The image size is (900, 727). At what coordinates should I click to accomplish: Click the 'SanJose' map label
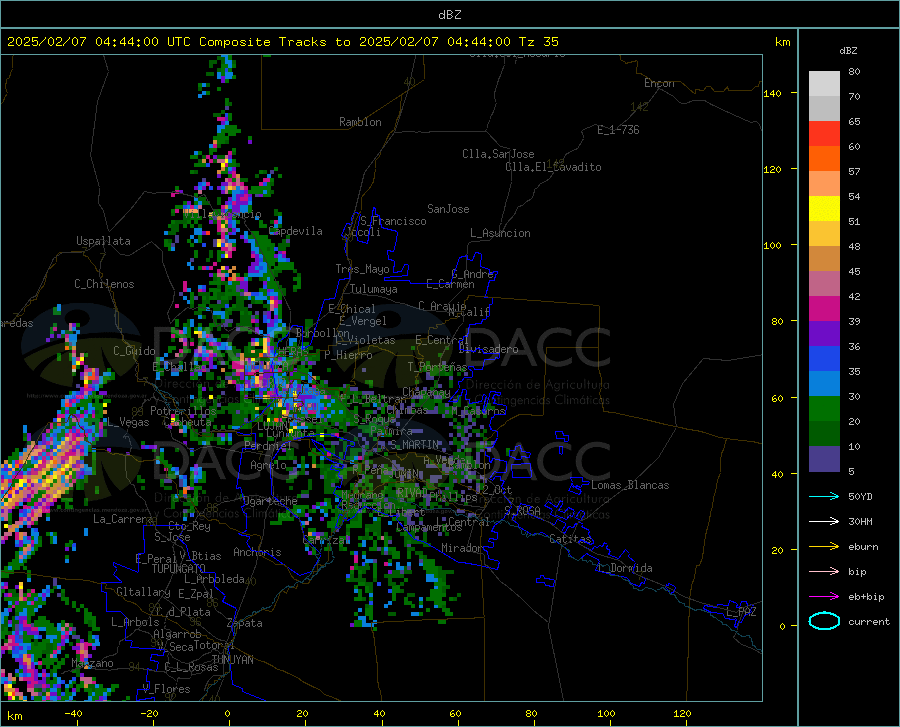click(x=448, y=209)
